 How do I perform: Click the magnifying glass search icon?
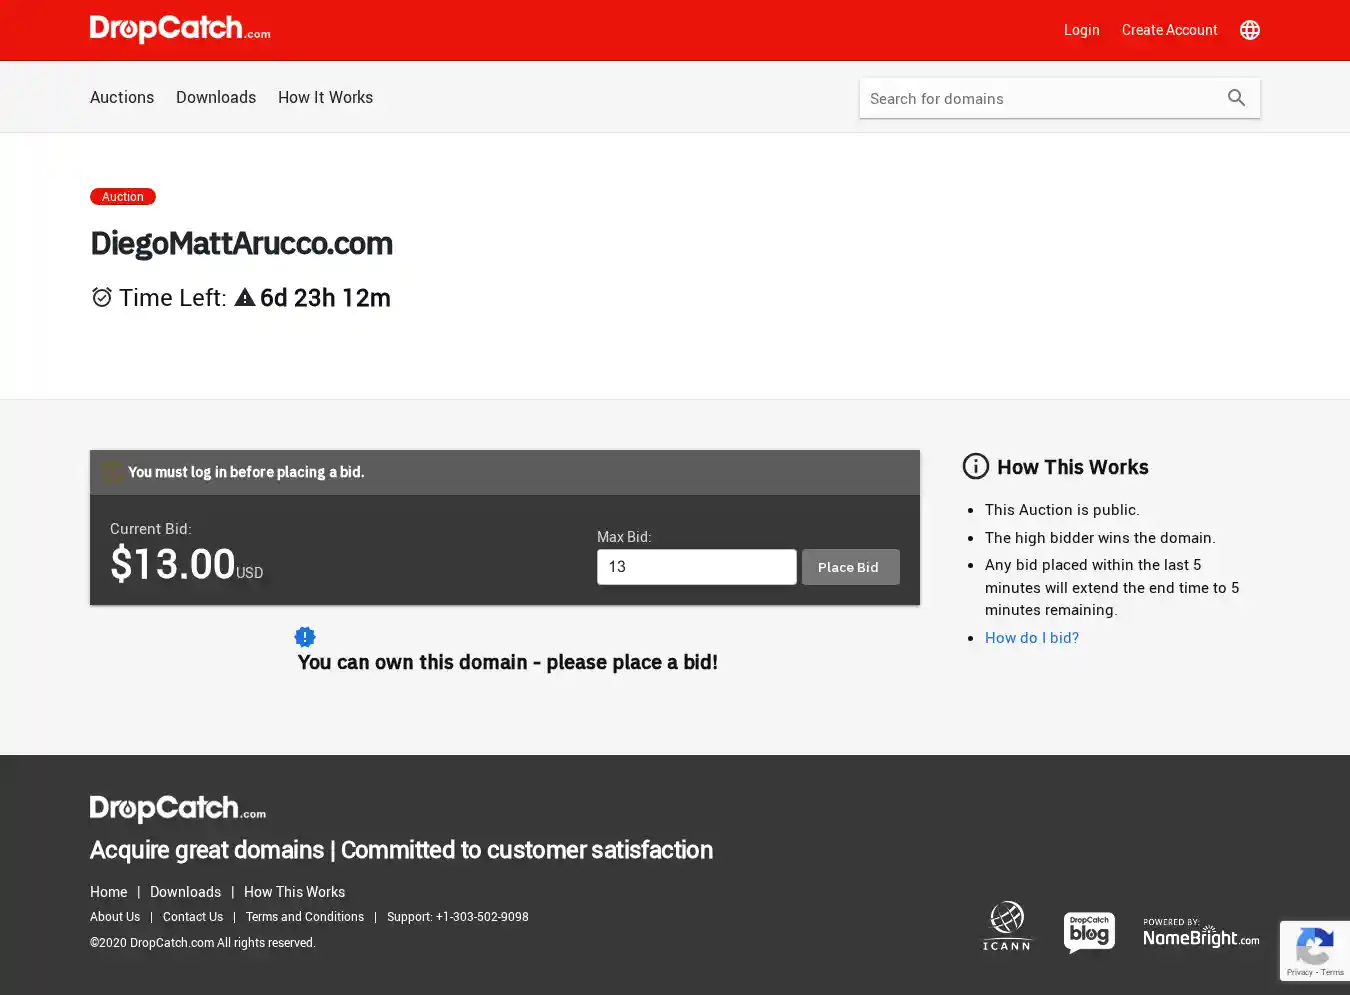(1236, 98)
